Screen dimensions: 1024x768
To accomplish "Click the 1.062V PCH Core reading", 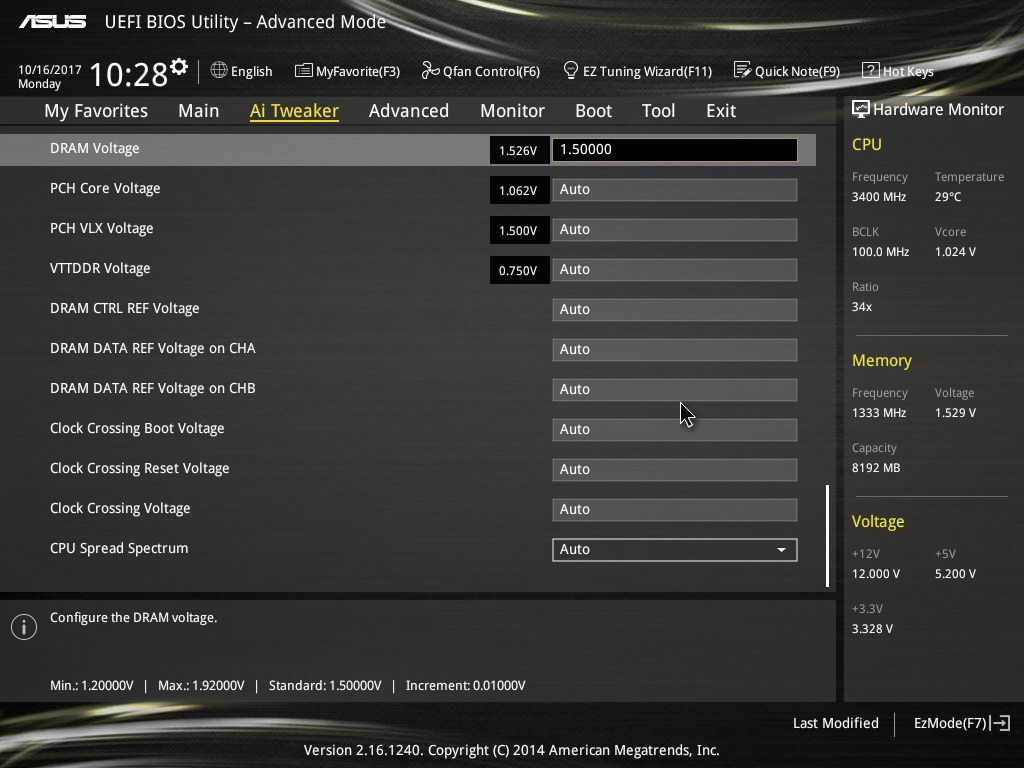I will tap(519, 190).
